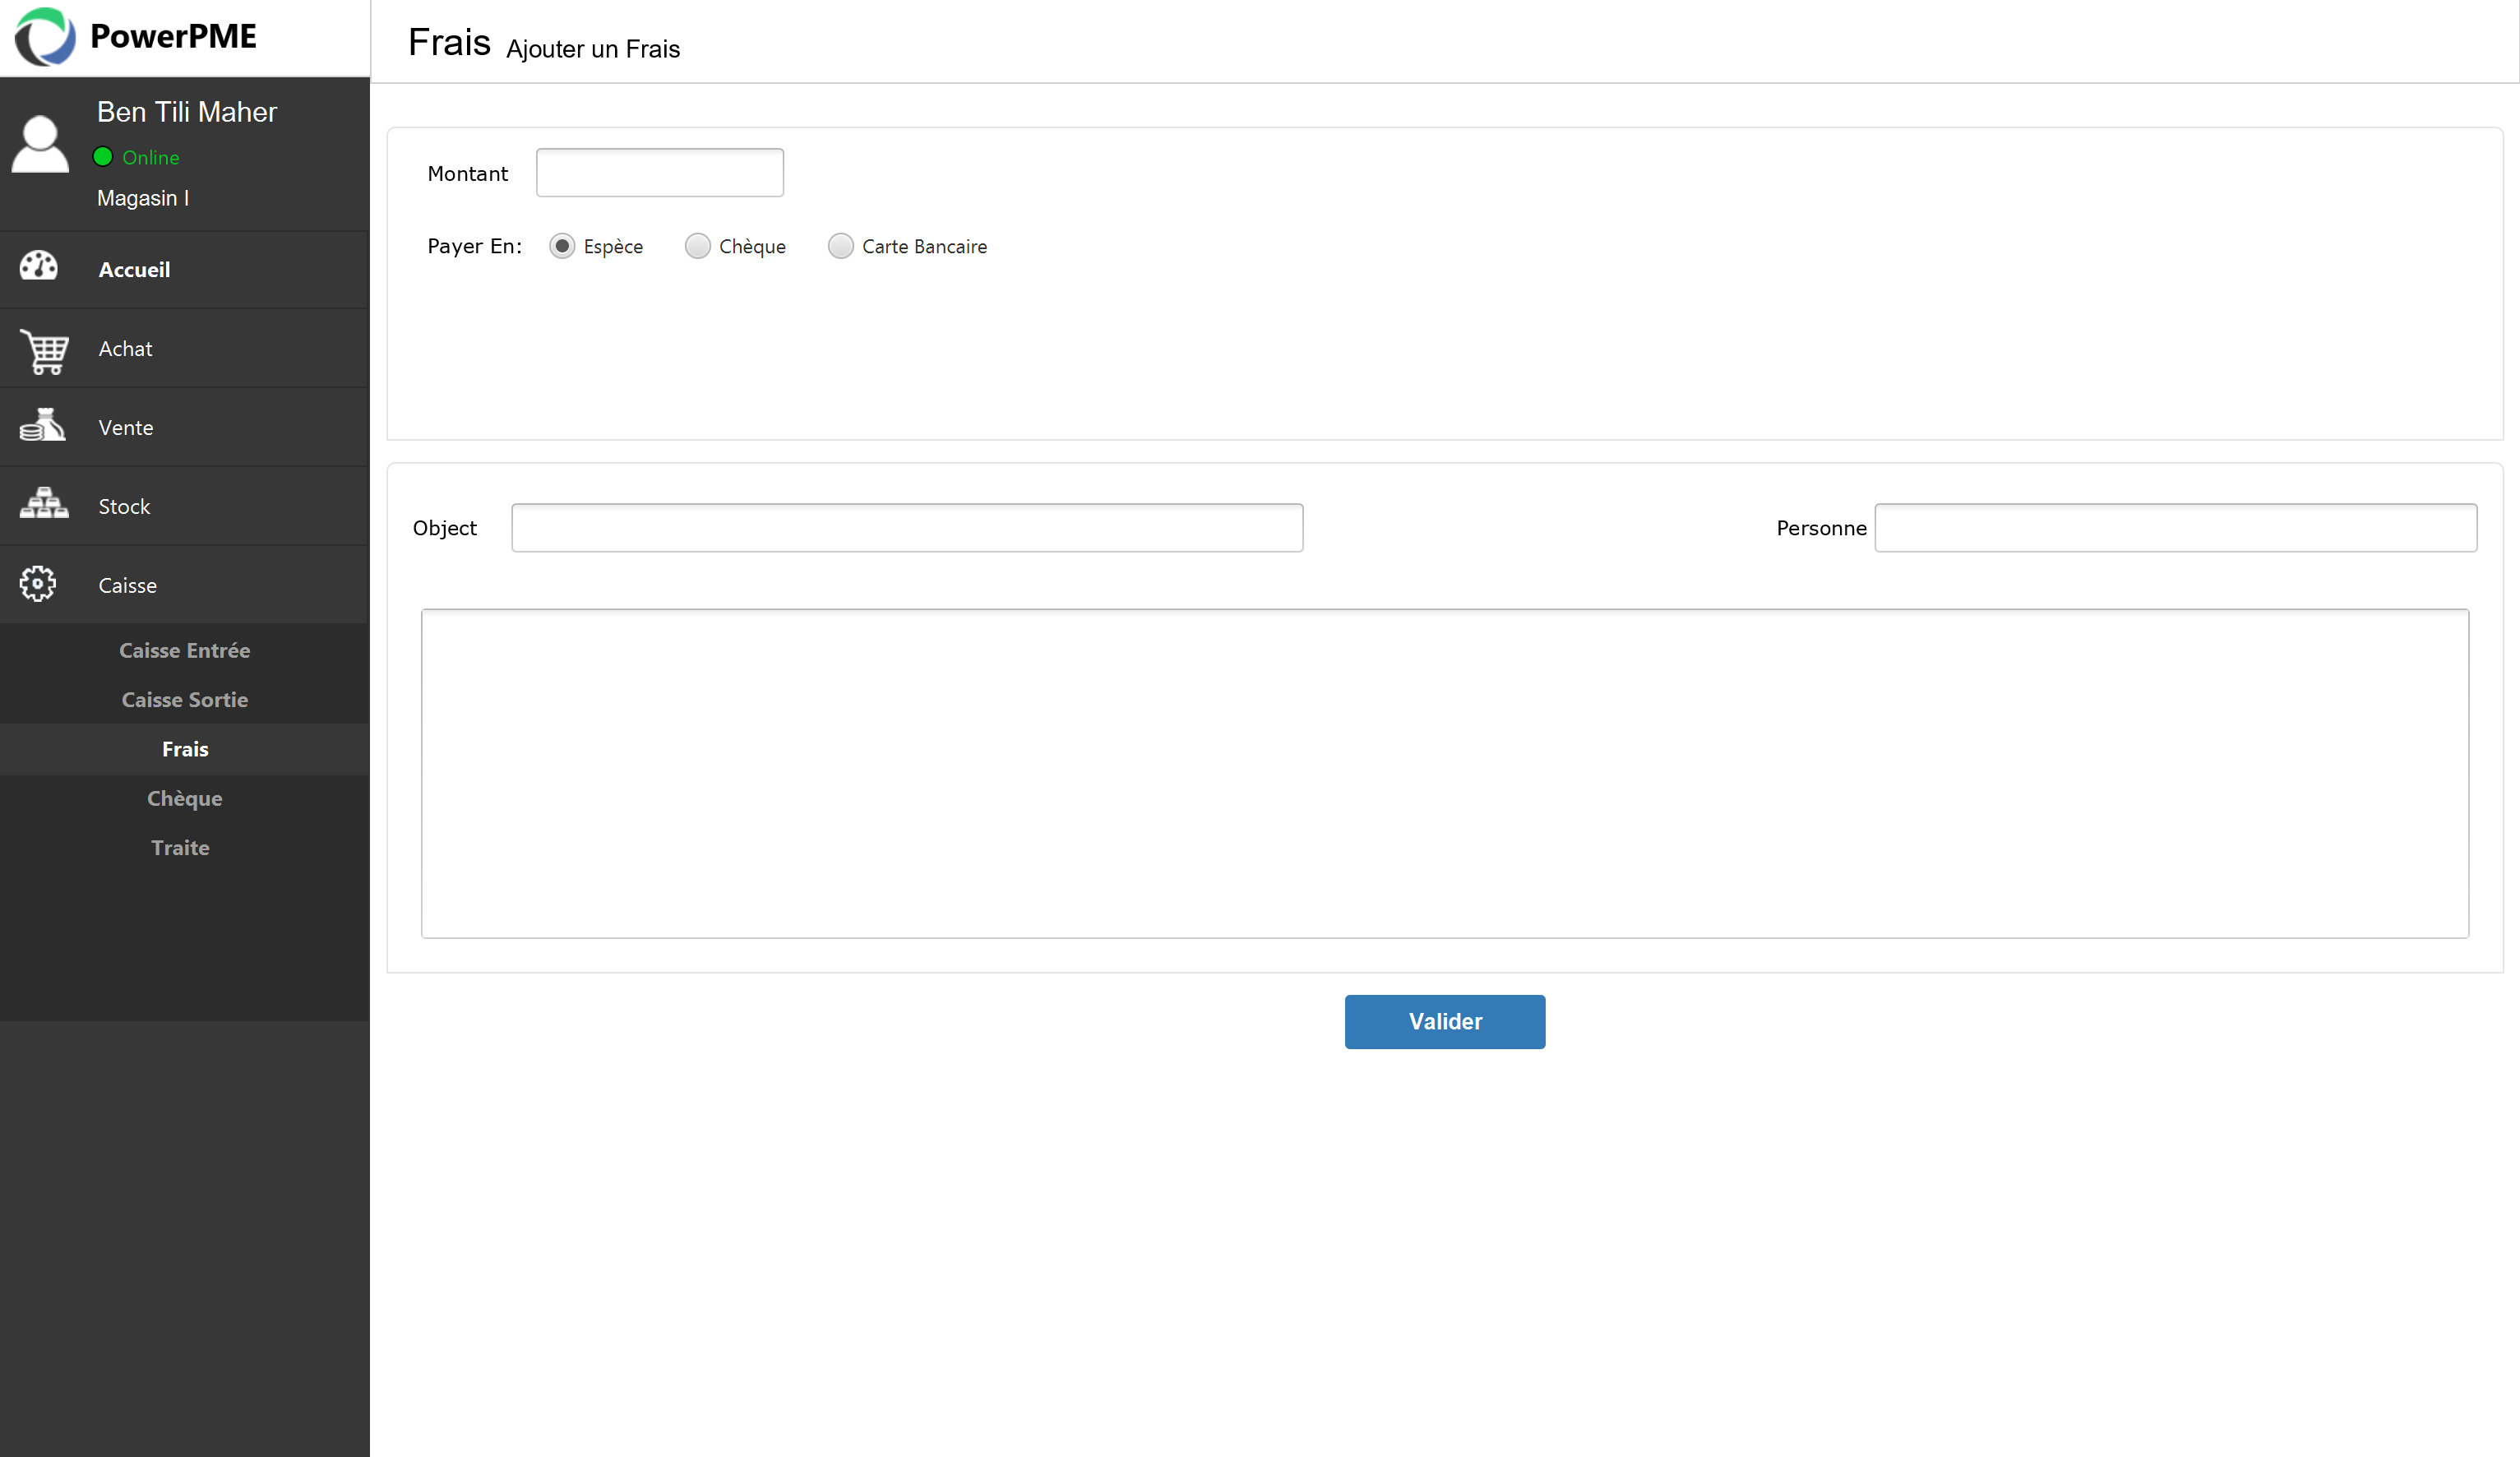The width and height of the screenshot is (2520, 1457).
Task: Focus the Montant input field
Action: (660, 173)
